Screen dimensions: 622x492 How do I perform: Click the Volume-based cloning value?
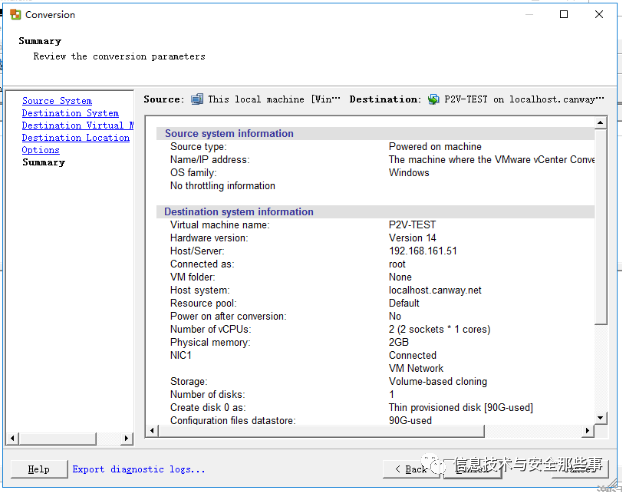point(438,381)
